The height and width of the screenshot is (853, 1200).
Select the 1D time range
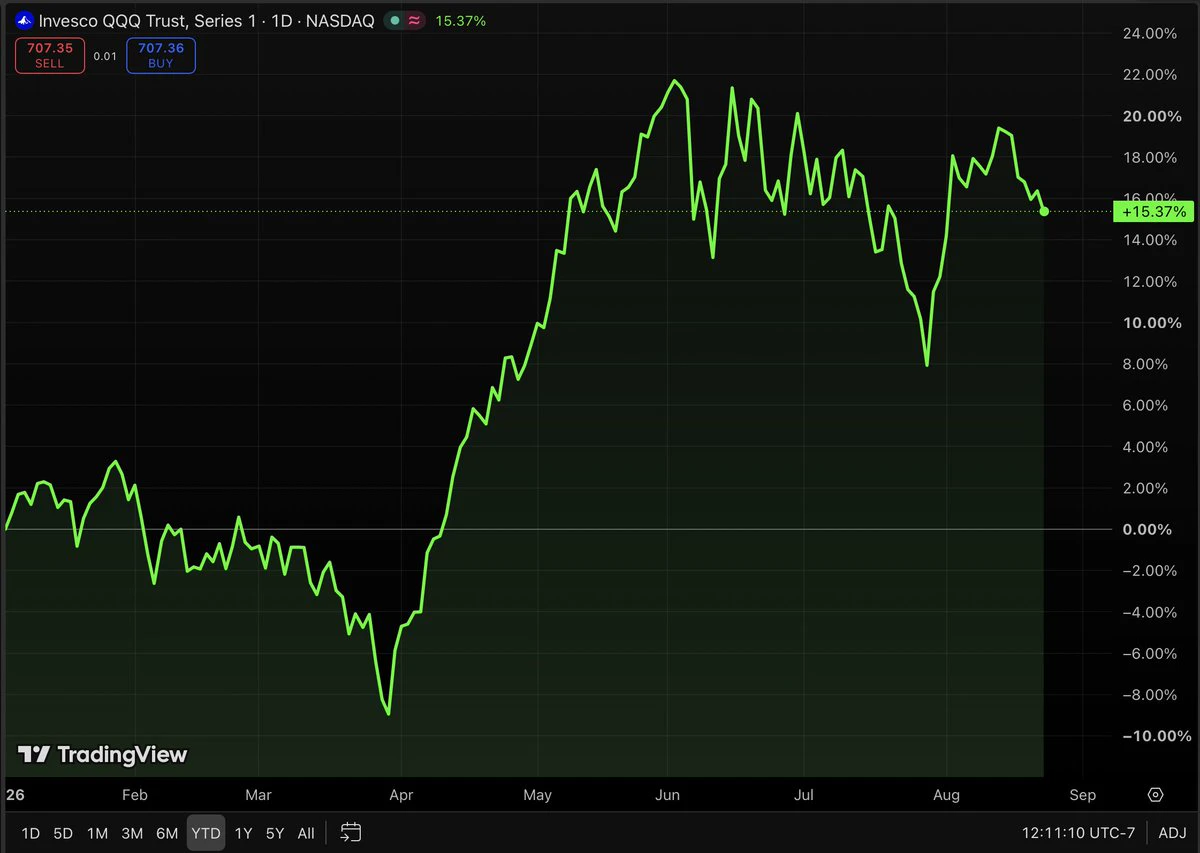[31, 833]
